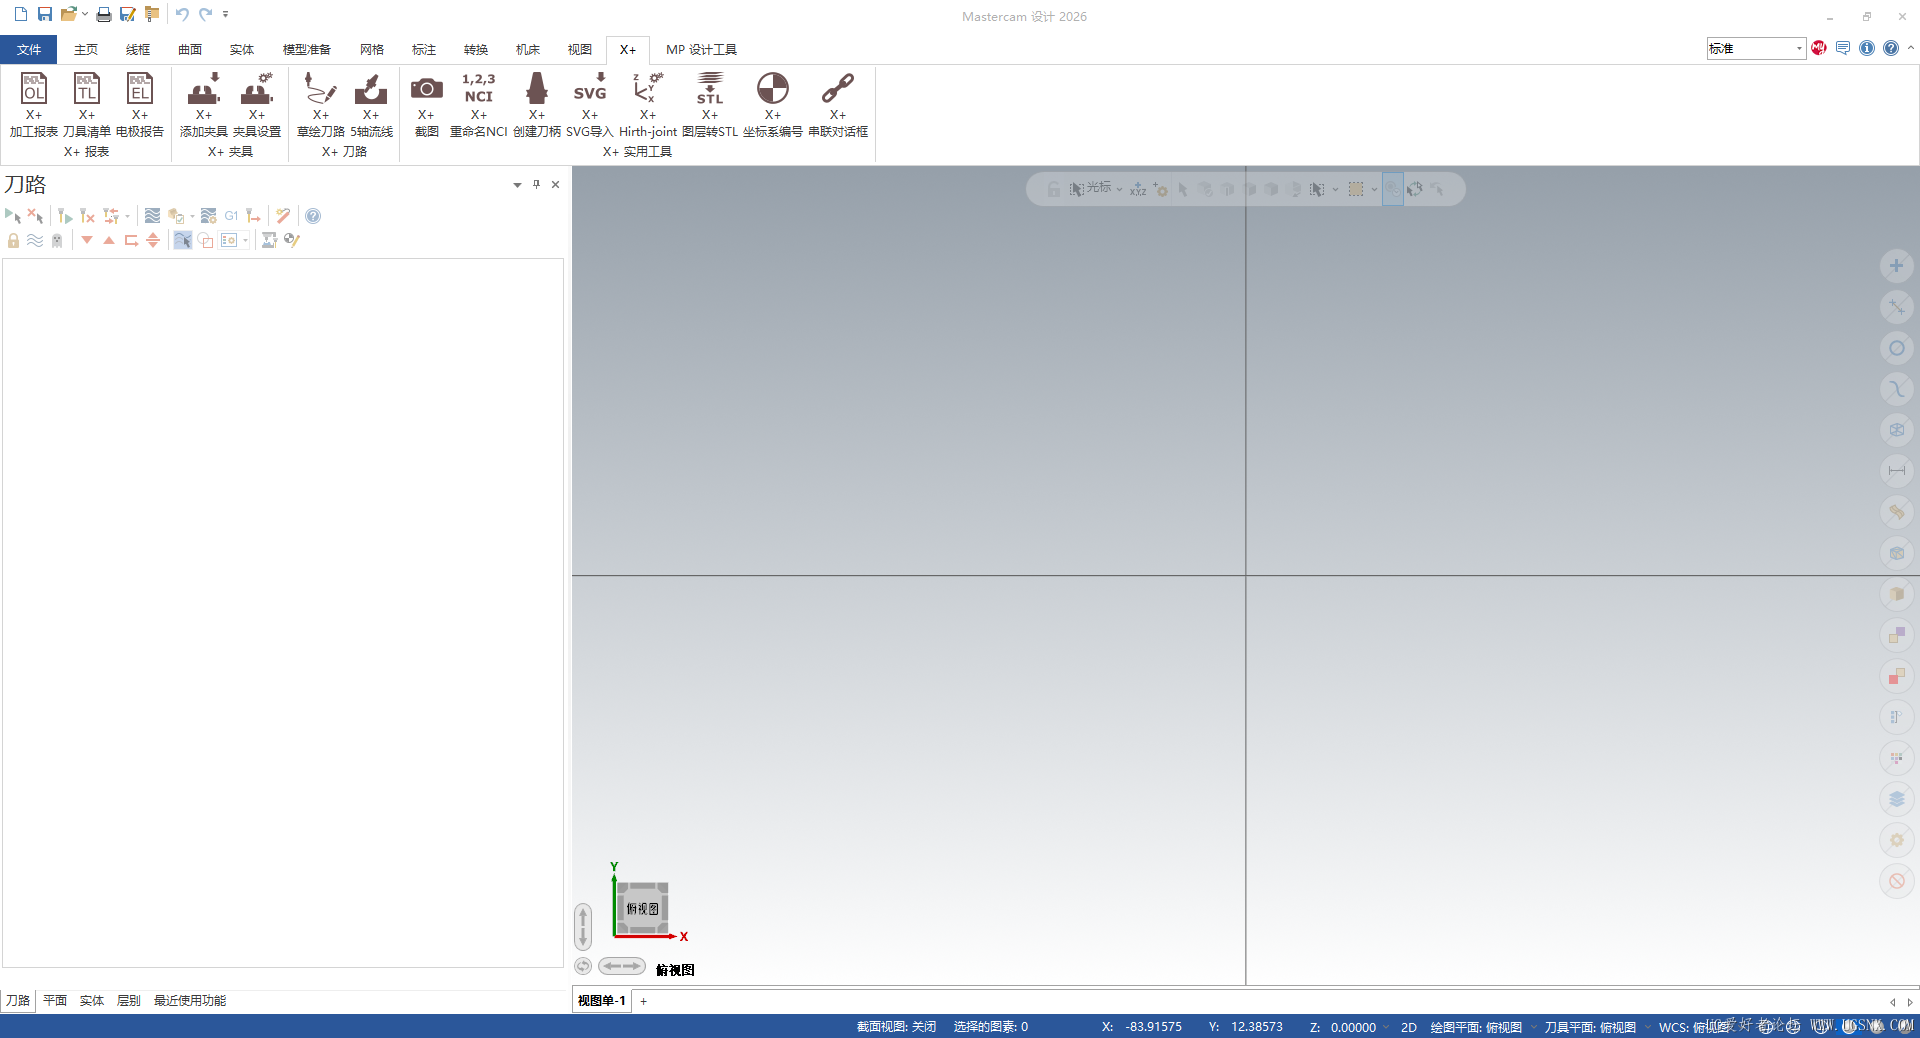Select the 视图单-1 viewsheet tab
1920x1038 pixels.
pyautogui.click(x=602, y=1000)
